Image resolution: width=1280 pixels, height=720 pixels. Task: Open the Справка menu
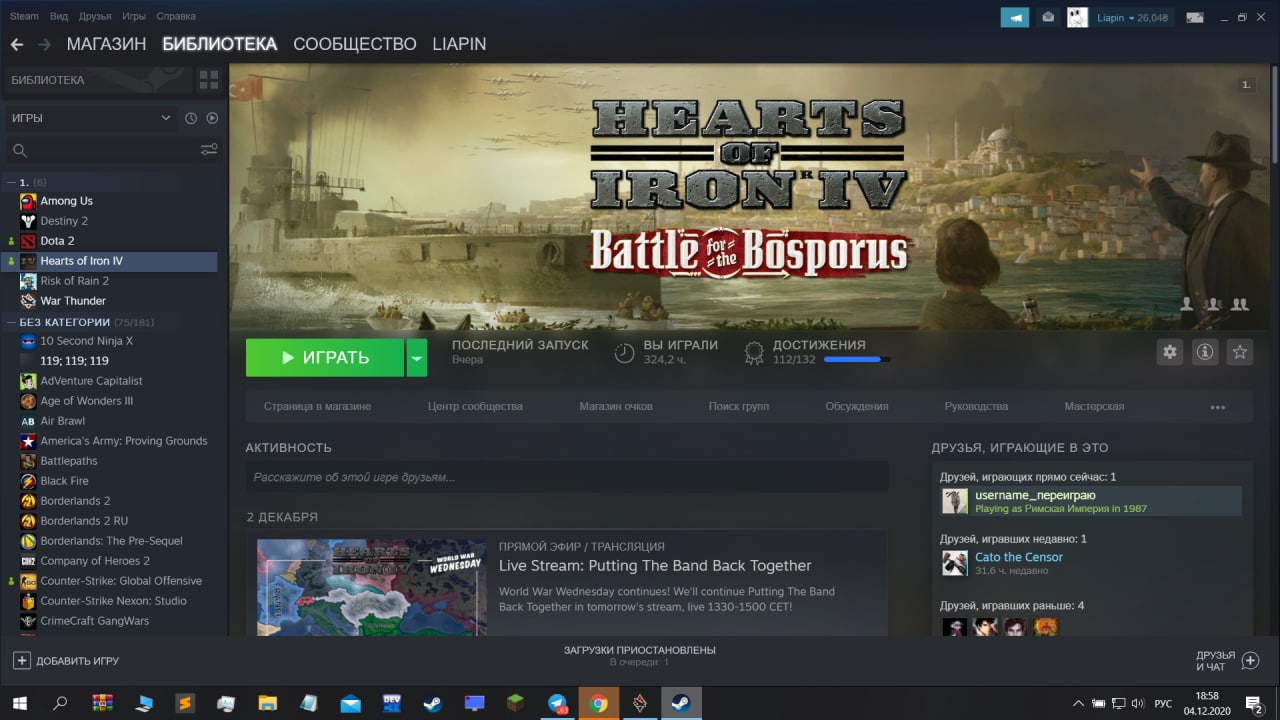[x=176, y=16]
